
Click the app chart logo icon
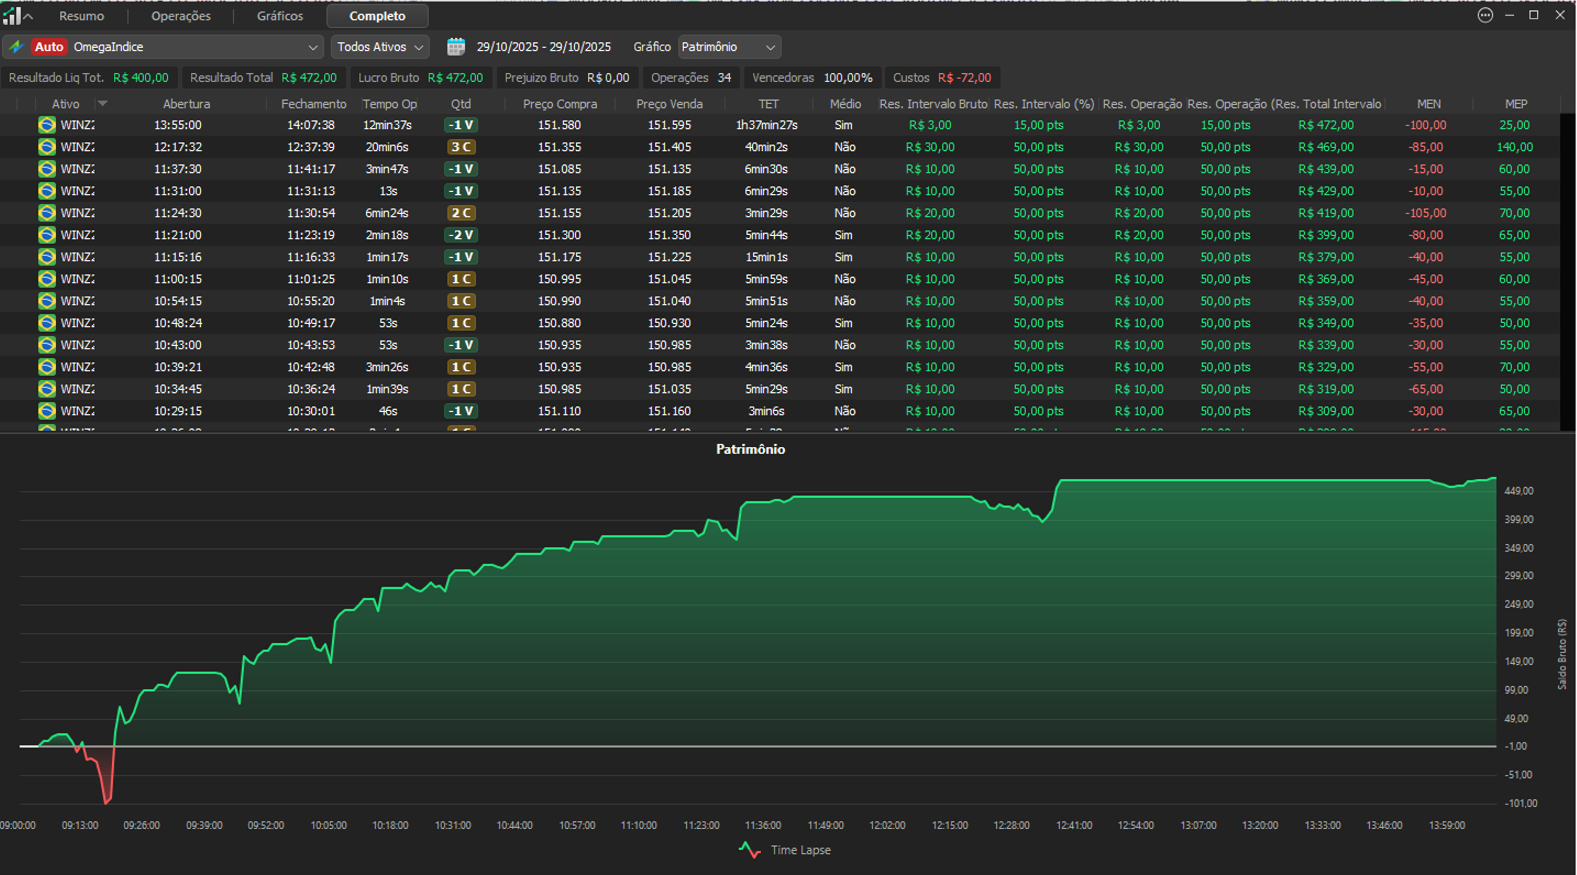(x=11, y=16)
